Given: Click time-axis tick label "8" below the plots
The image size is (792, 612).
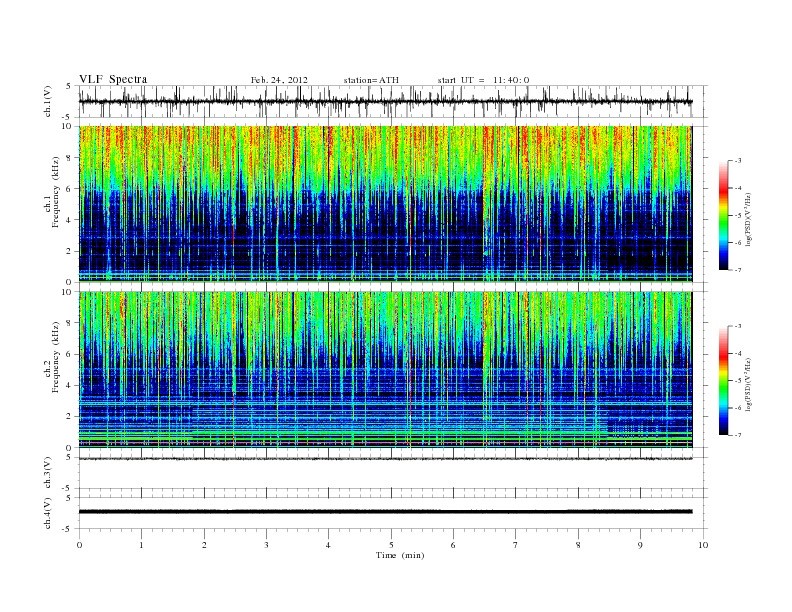Looking at the screenshot, I should (578, 545).
